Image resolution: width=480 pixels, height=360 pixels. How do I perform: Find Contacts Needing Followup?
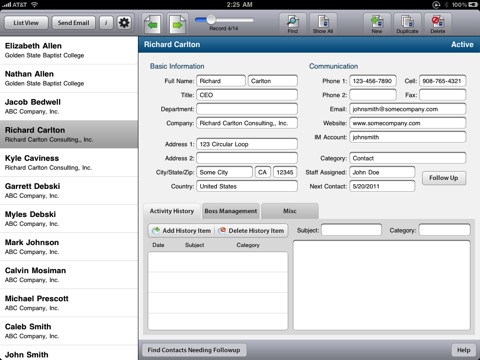(194, 350)
